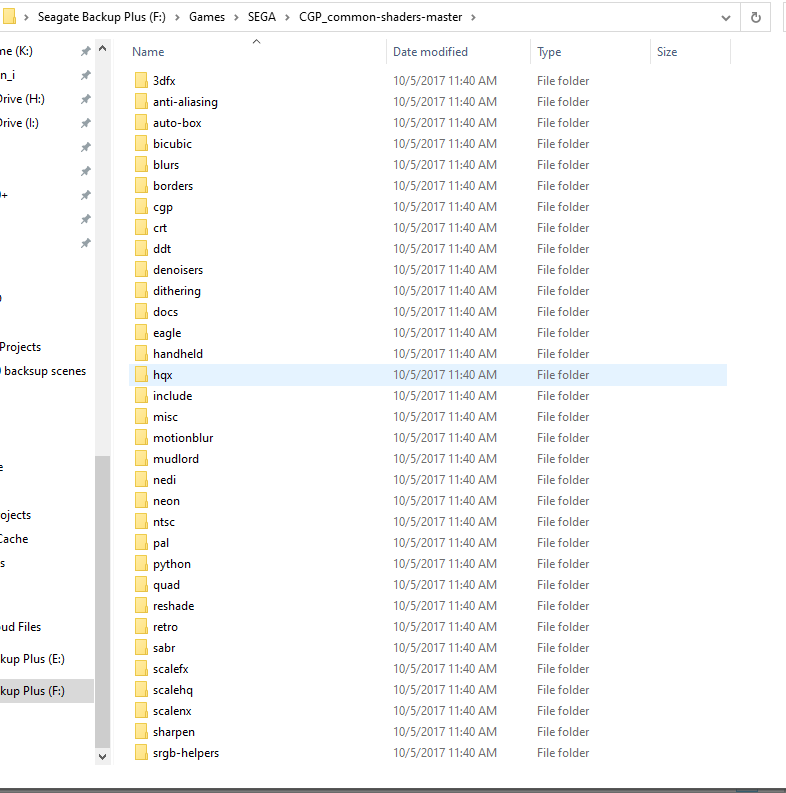
Task: Select backsup scenes in navigation pane
Action: (x=43, y=371)
